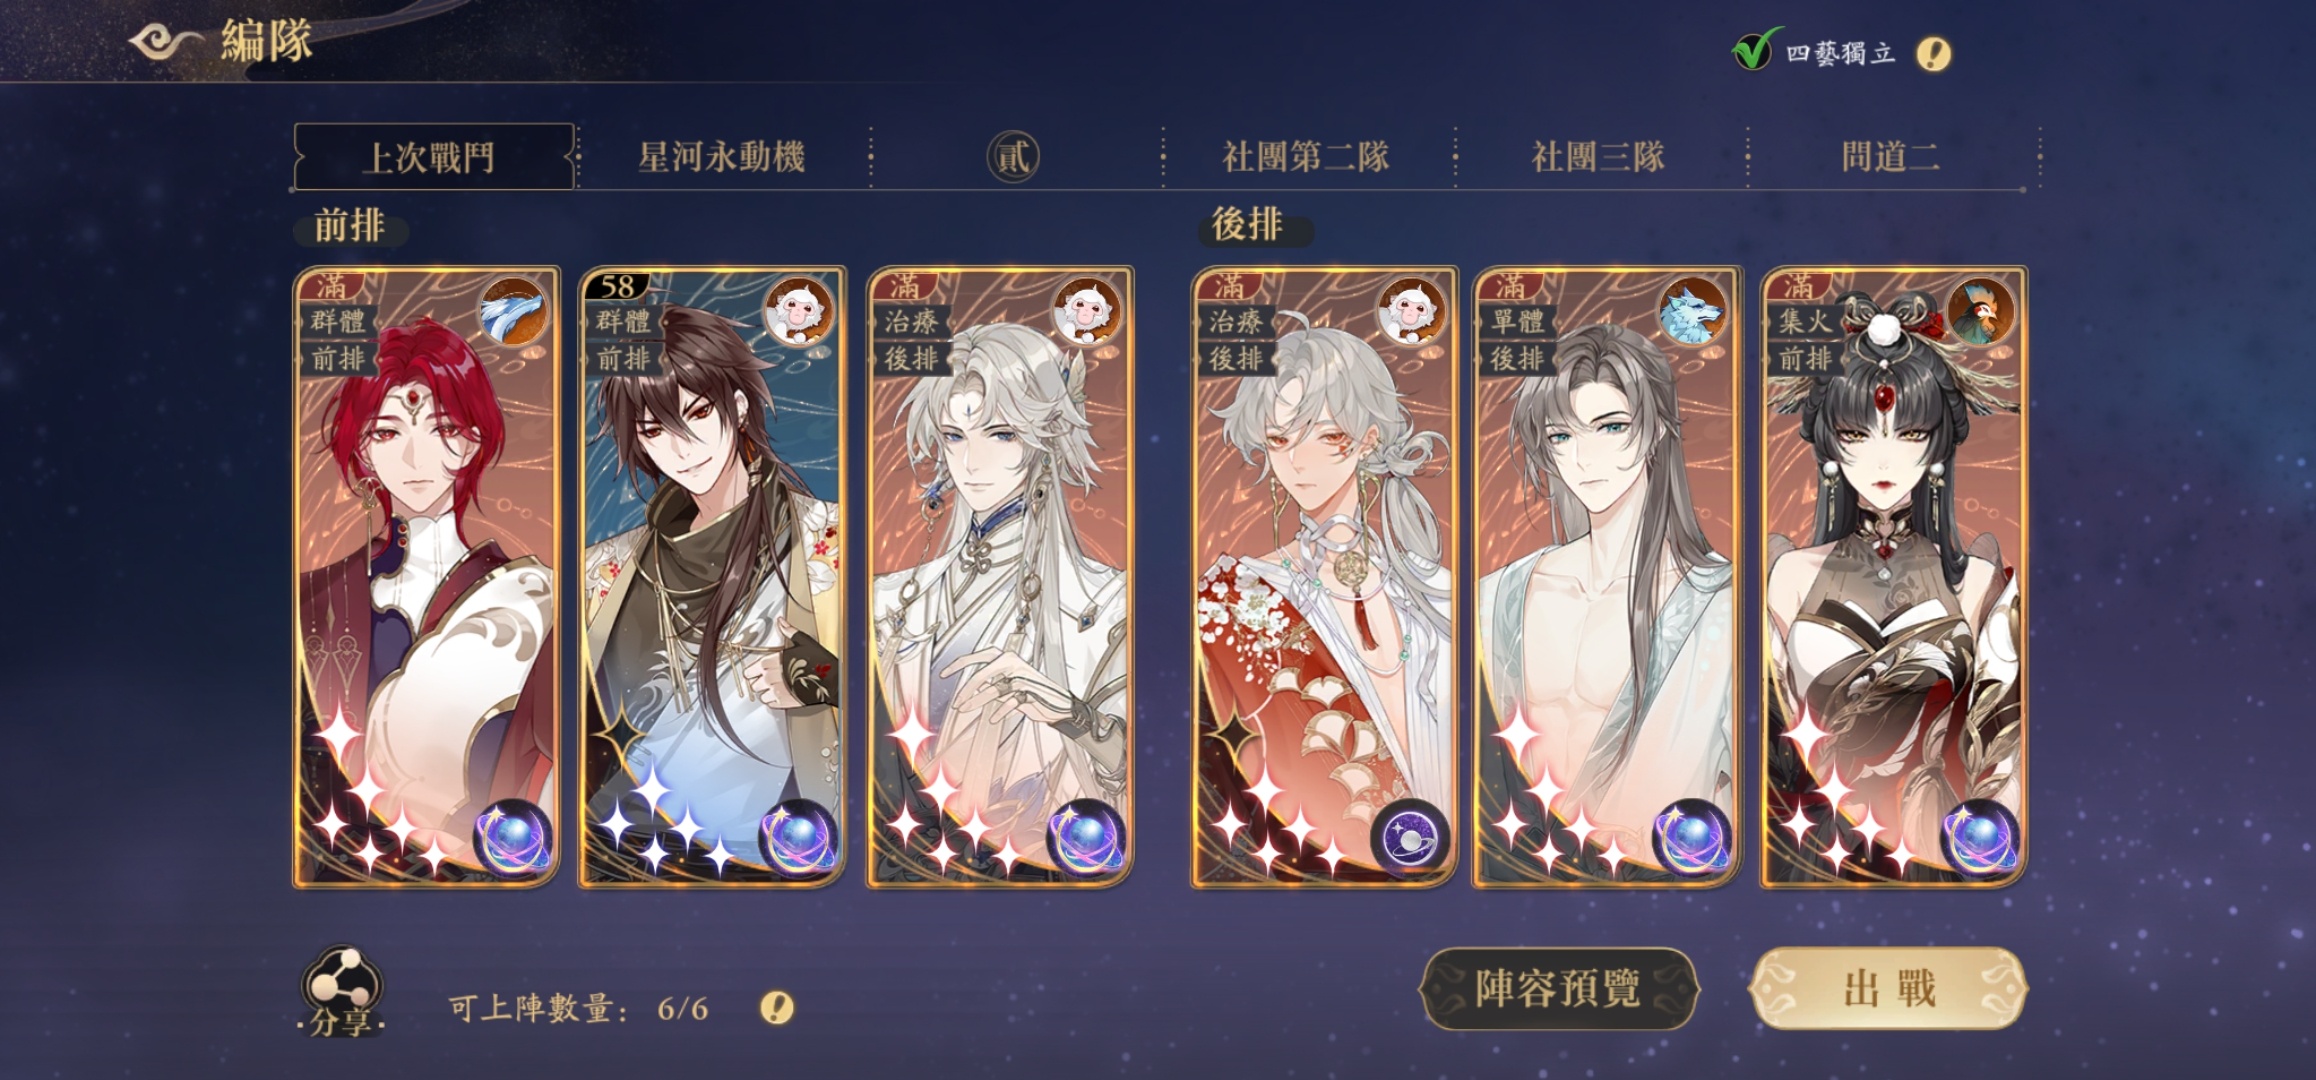
Task: Select the 貳 team tab
Action: 1014,157
